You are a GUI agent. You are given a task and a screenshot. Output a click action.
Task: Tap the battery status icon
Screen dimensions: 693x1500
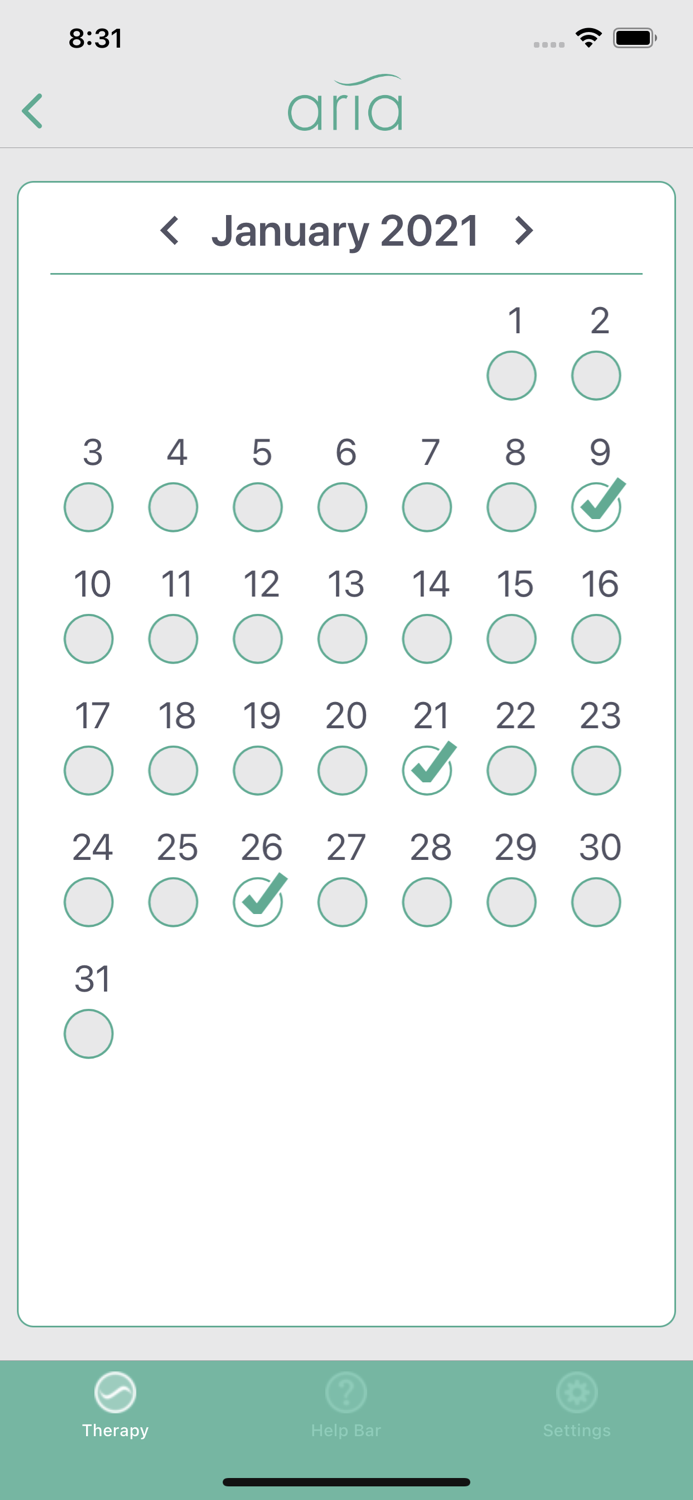(634, 39)
